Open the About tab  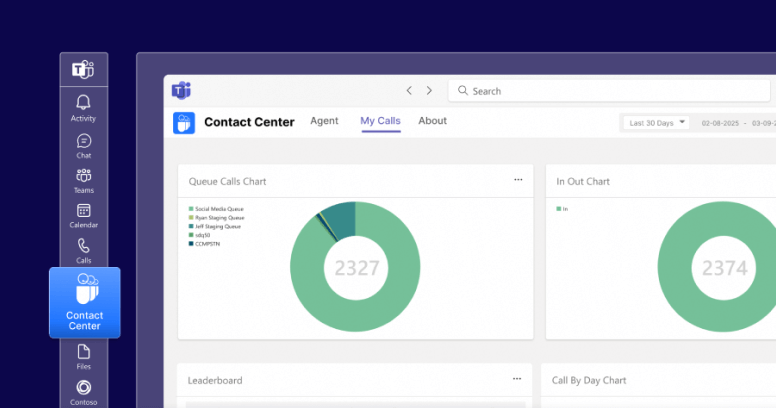[x=432, y=121]
